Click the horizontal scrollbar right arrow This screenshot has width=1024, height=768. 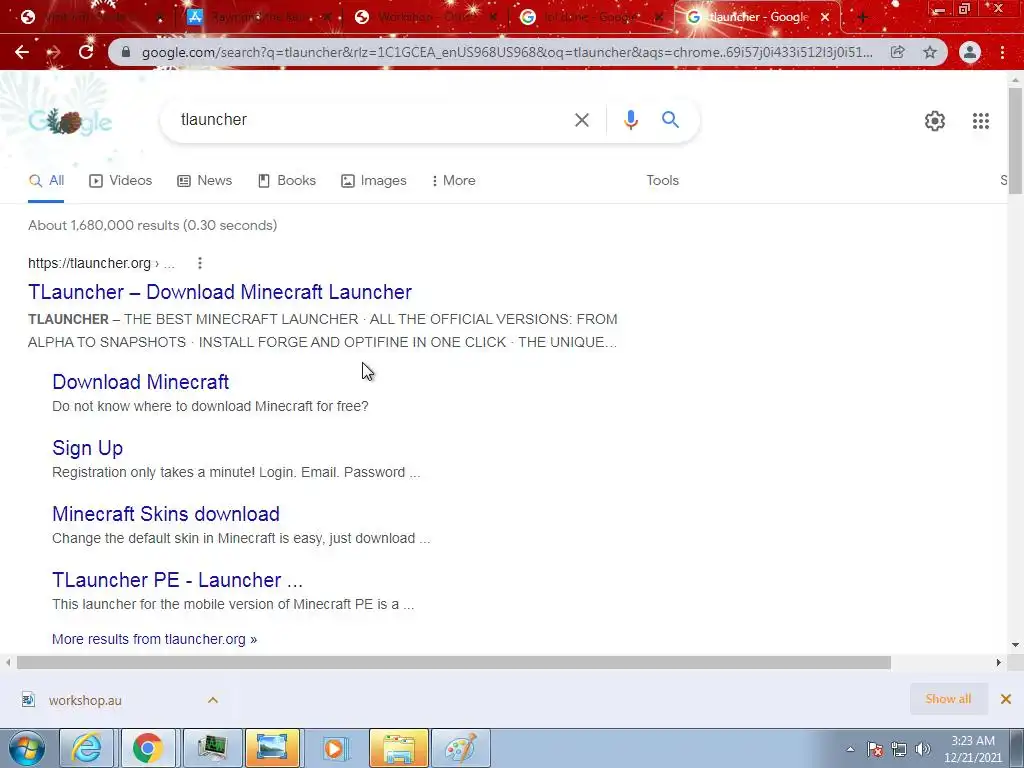coord(999,663)
